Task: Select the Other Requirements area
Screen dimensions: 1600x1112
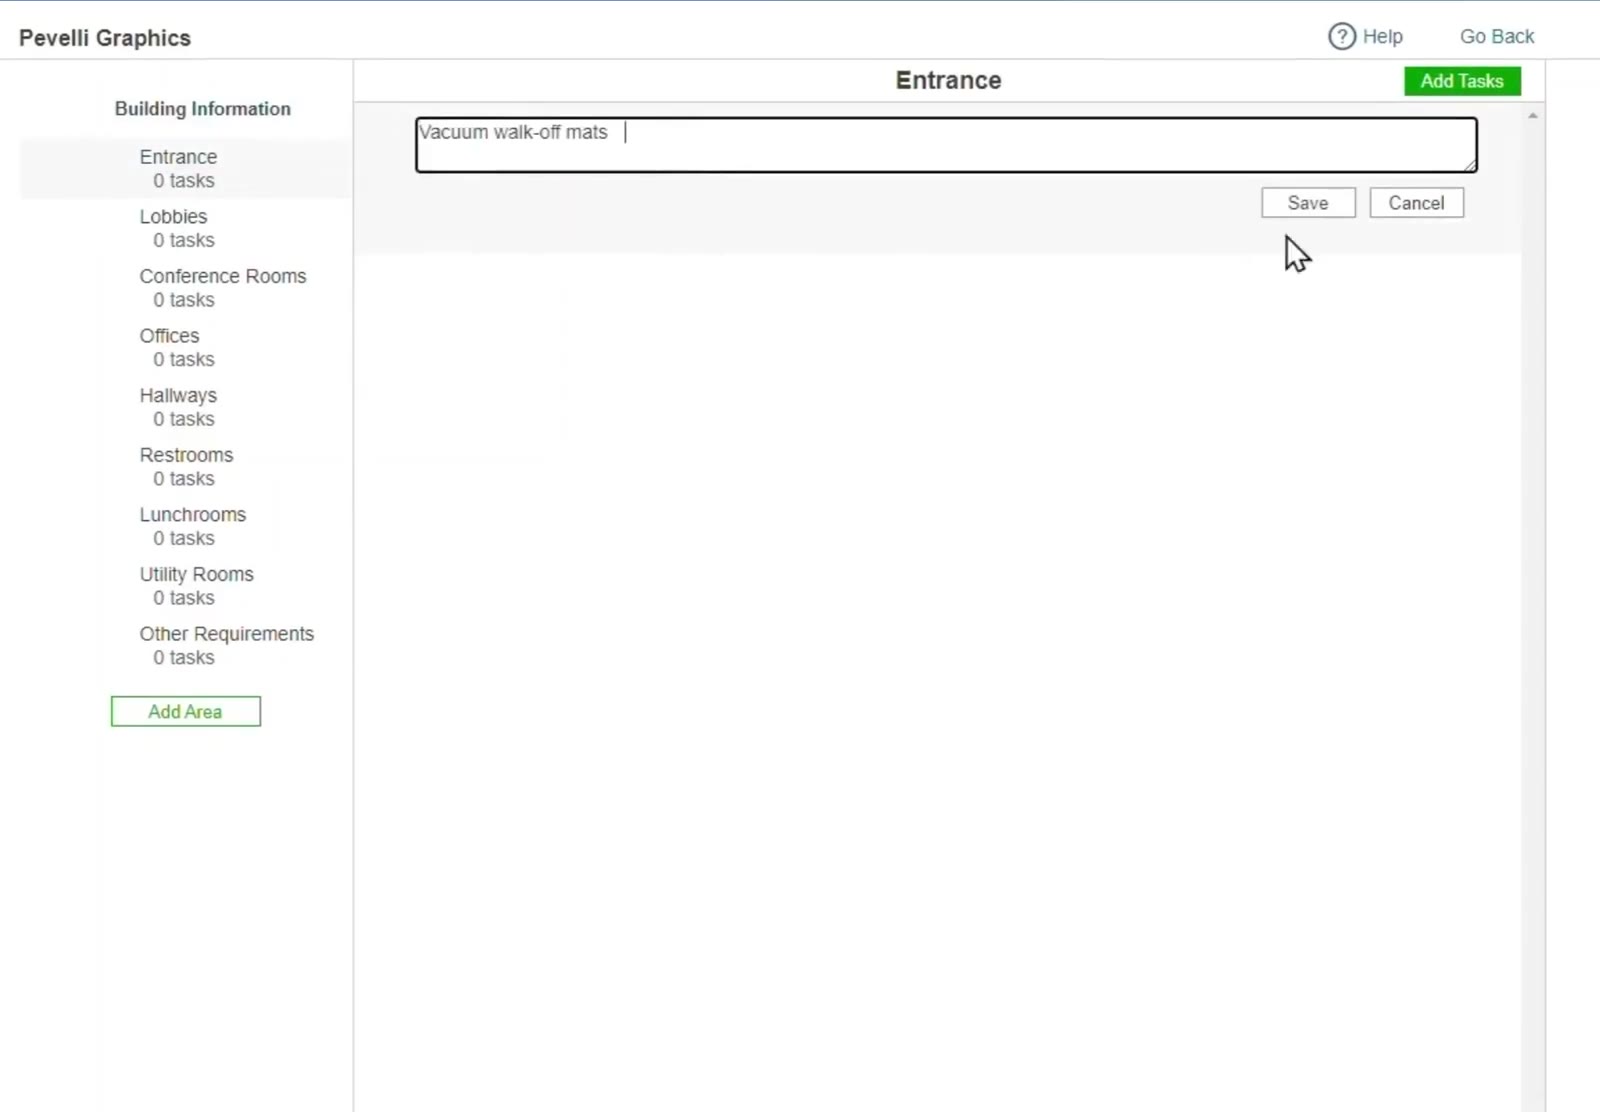Action: click(226, 634)
